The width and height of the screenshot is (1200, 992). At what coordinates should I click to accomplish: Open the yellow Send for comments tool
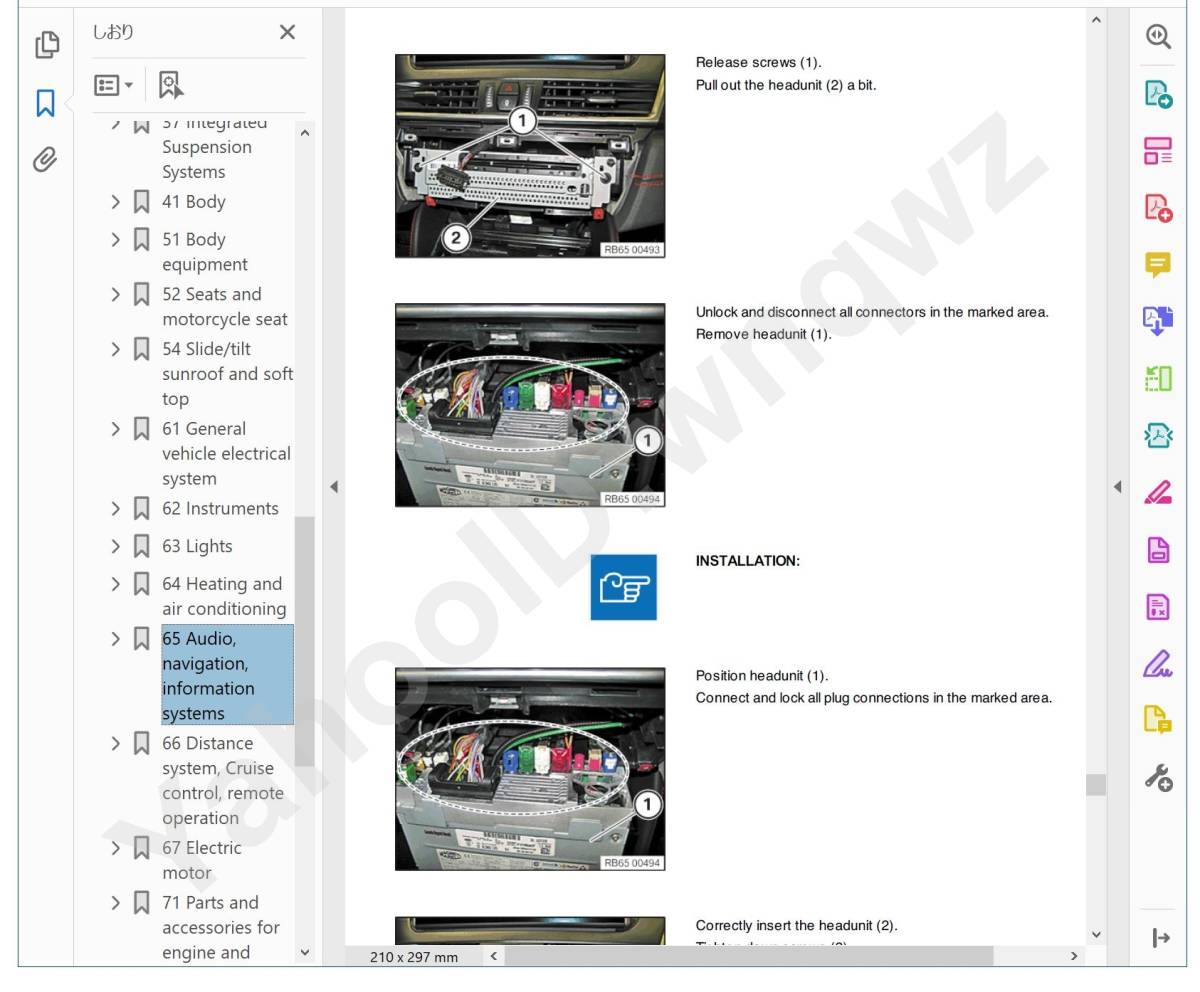click(x=1158, y=720)
